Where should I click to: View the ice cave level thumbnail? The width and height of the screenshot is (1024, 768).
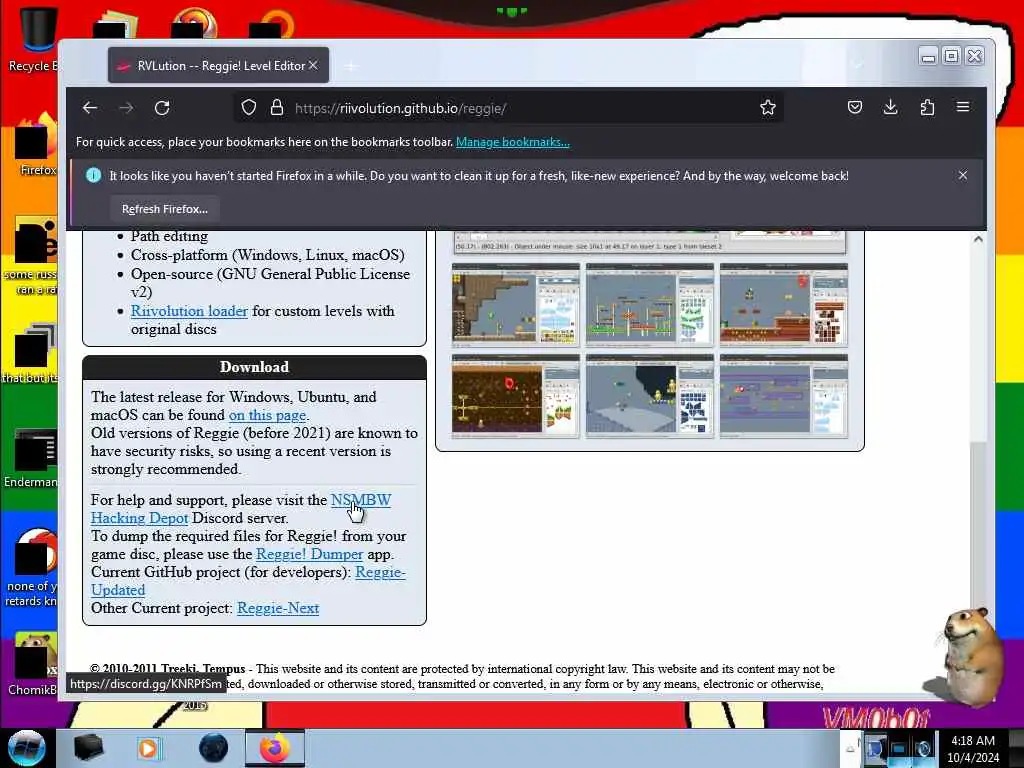pos(650,396)
